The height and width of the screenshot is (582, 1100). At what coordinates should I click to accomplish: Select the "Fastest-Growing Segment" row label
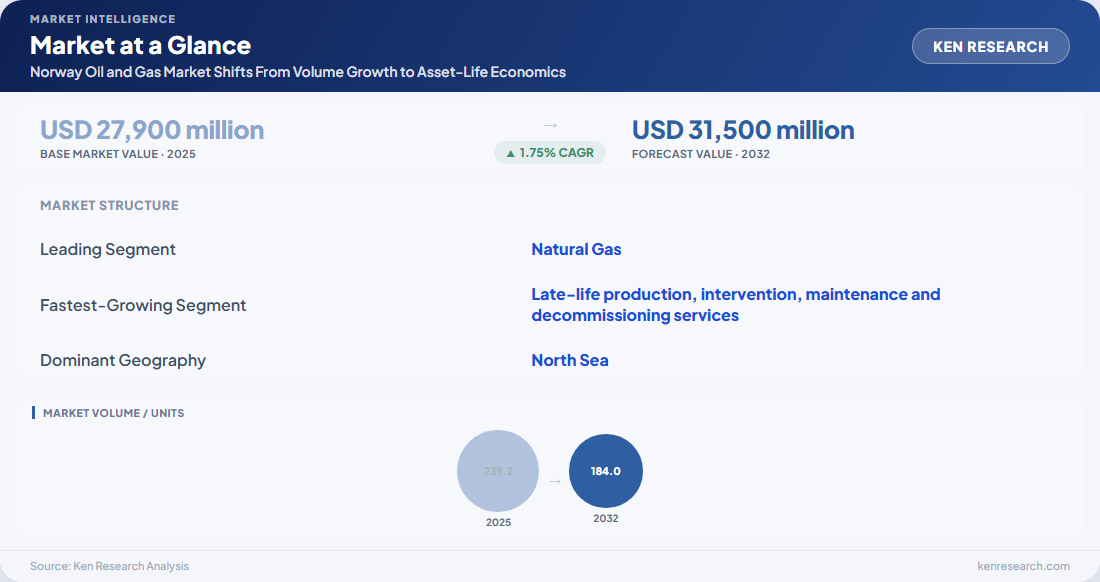(x=143, y=306)
